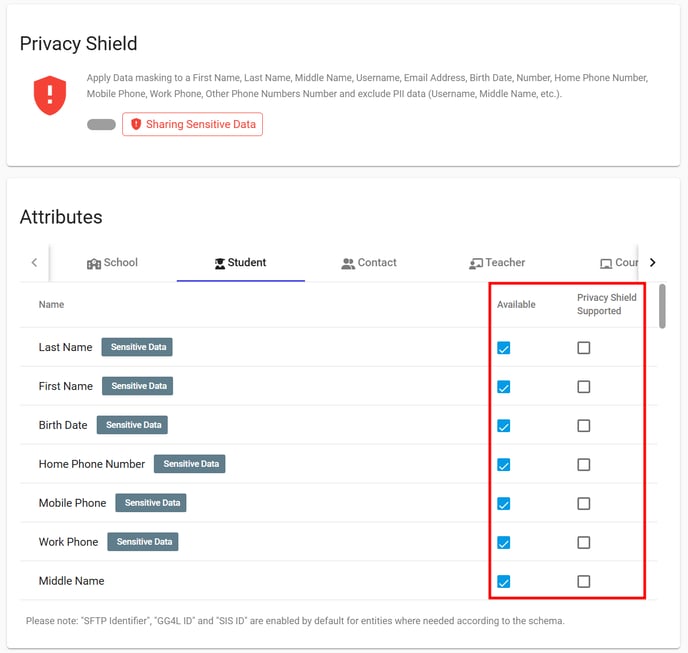Check Privacy Shield Supported for Mobile Phone

tap(584, 504)
